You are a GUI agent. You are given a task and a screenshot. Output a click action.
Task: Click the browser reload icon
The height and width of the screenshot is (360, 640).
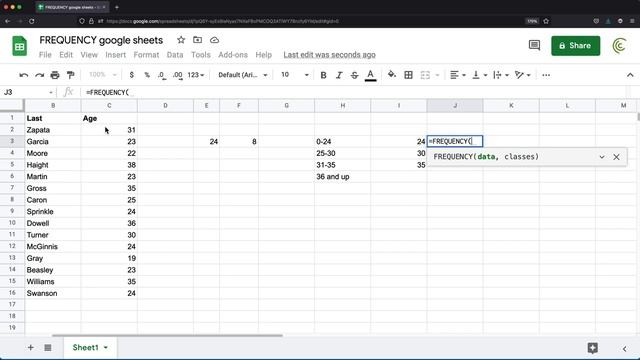(x=32, y=21)
